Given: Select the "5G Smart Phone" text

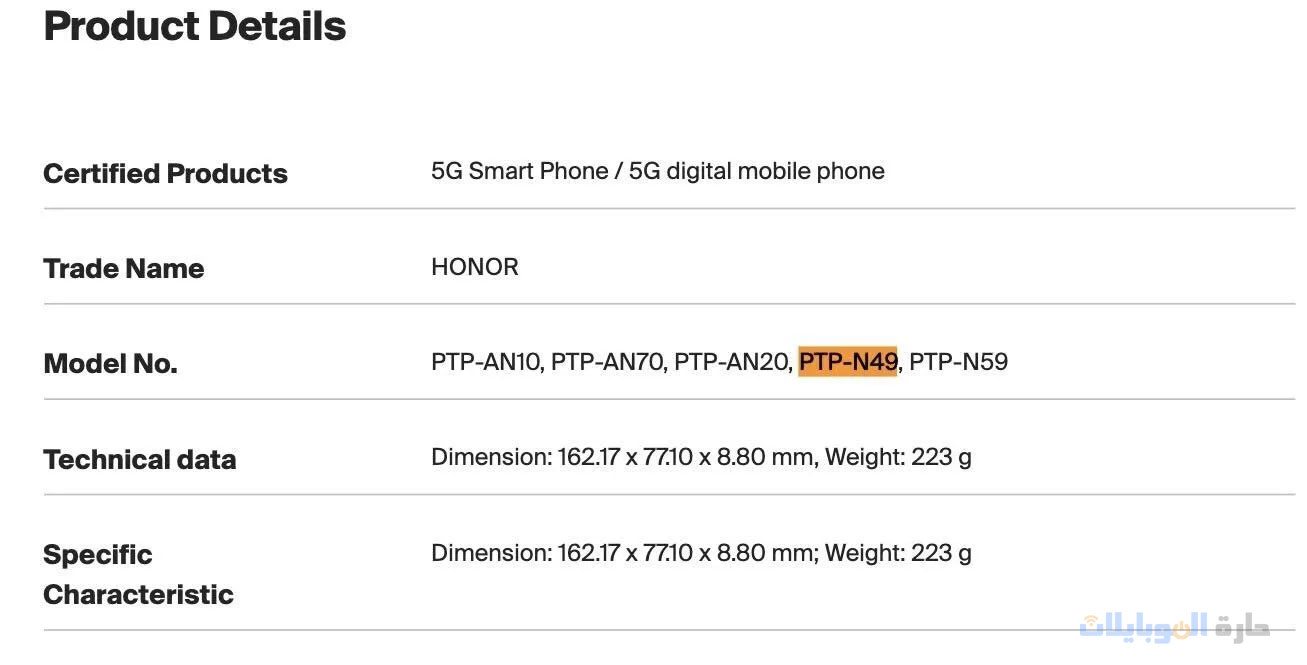Looking at the screenshot, I should pyautogui.click(x=519, y=171).
